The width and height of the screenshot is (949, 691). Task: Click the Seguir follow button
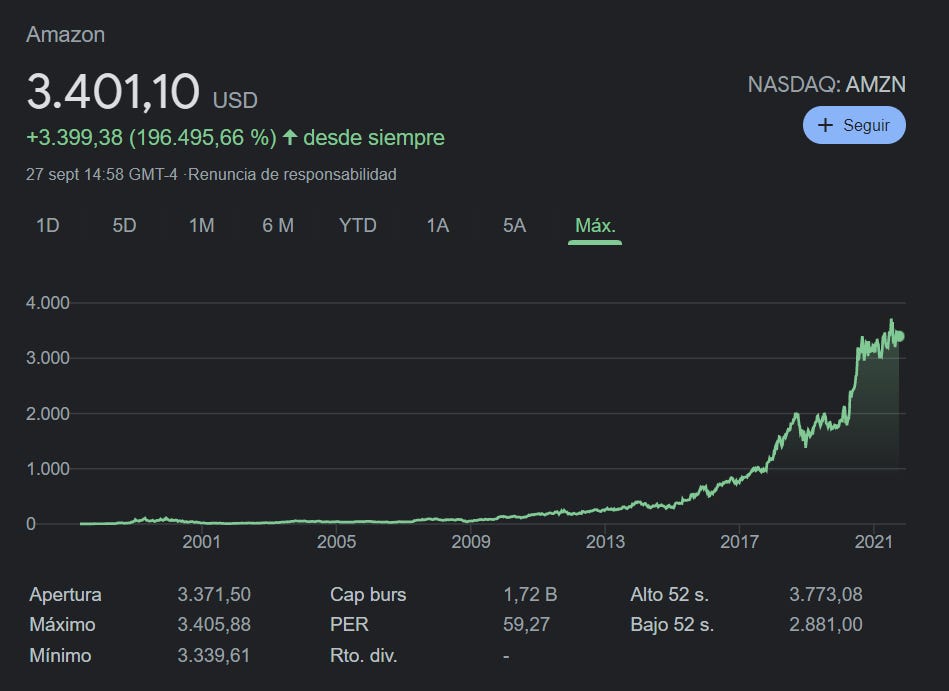[854, 125]
